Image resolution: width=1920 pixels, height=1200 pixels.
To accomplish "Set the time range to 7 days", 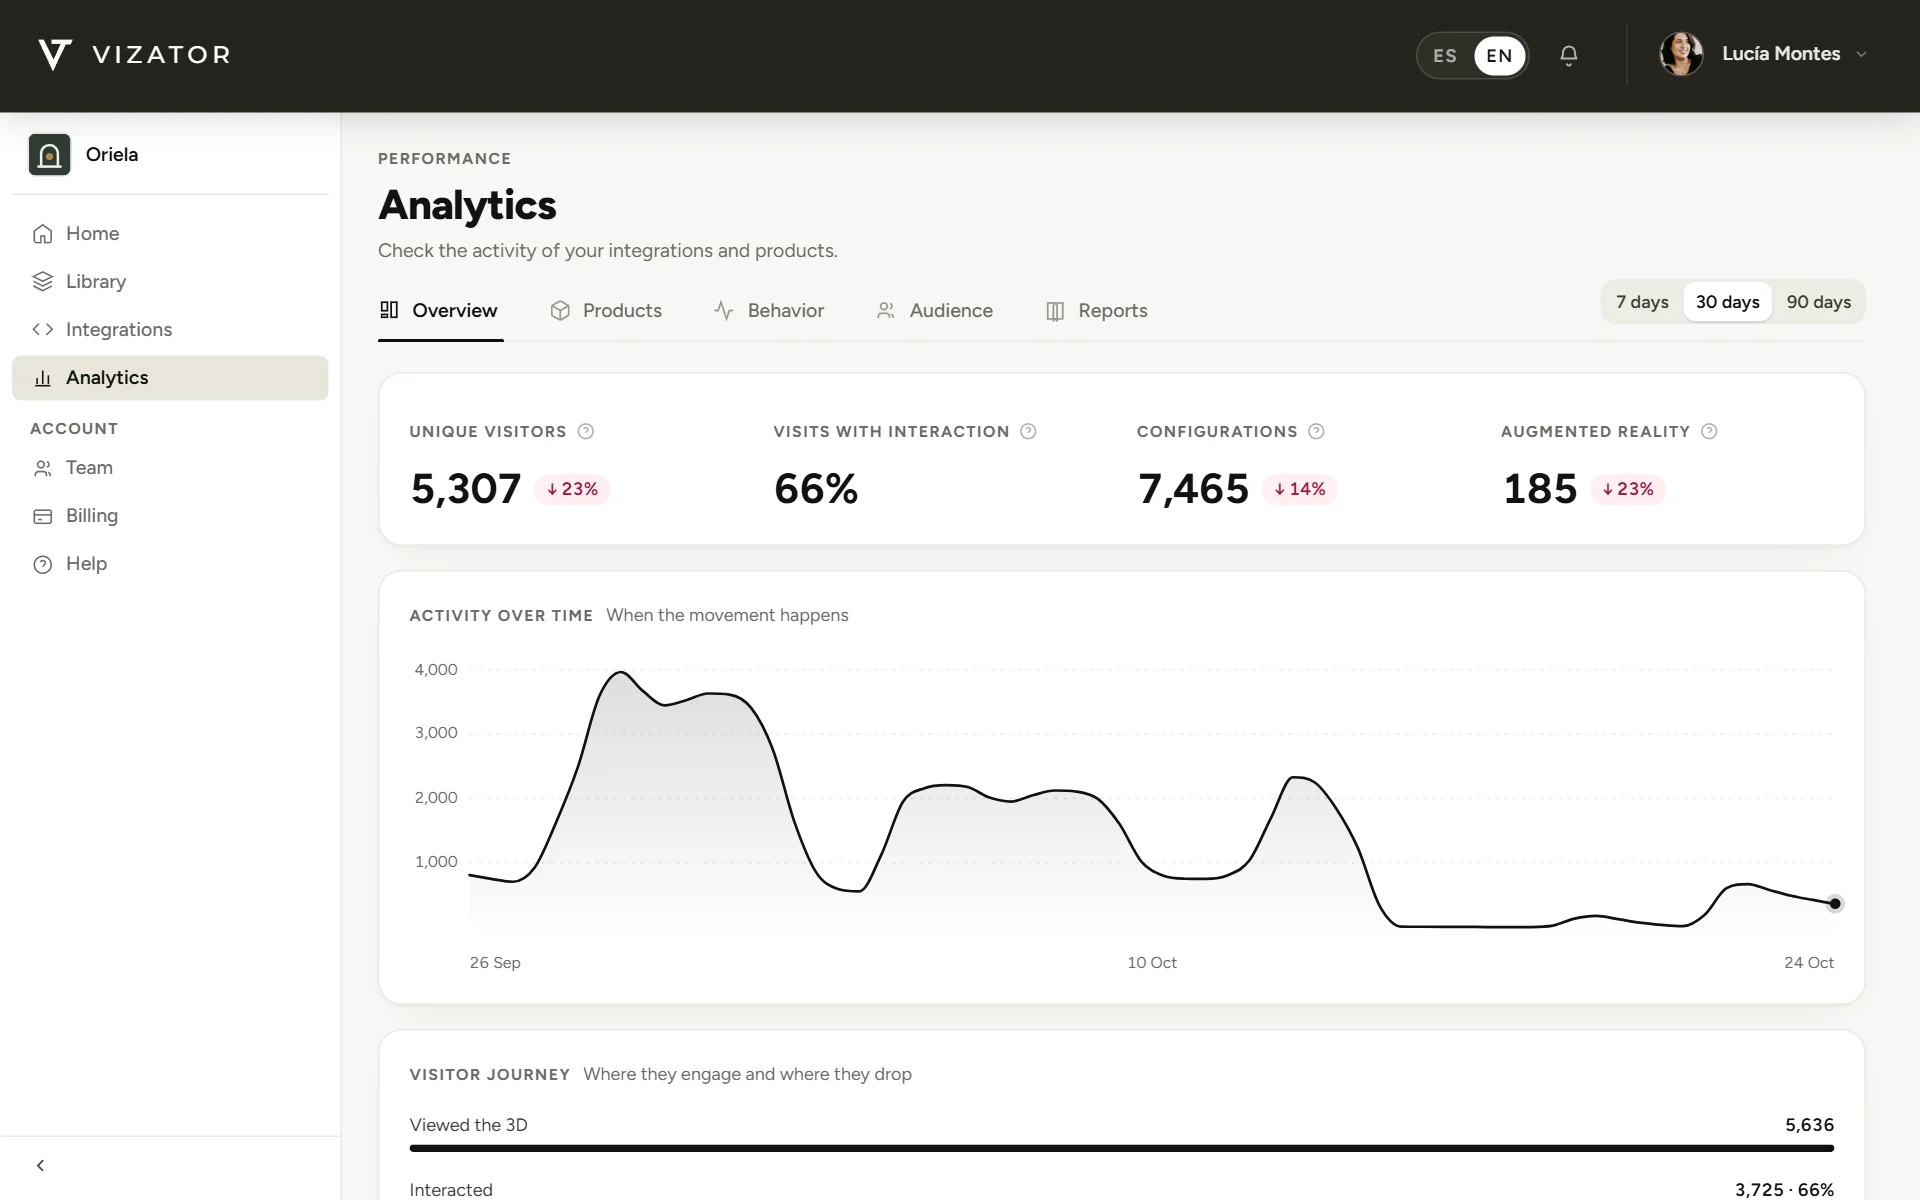I will [1642, 302].
